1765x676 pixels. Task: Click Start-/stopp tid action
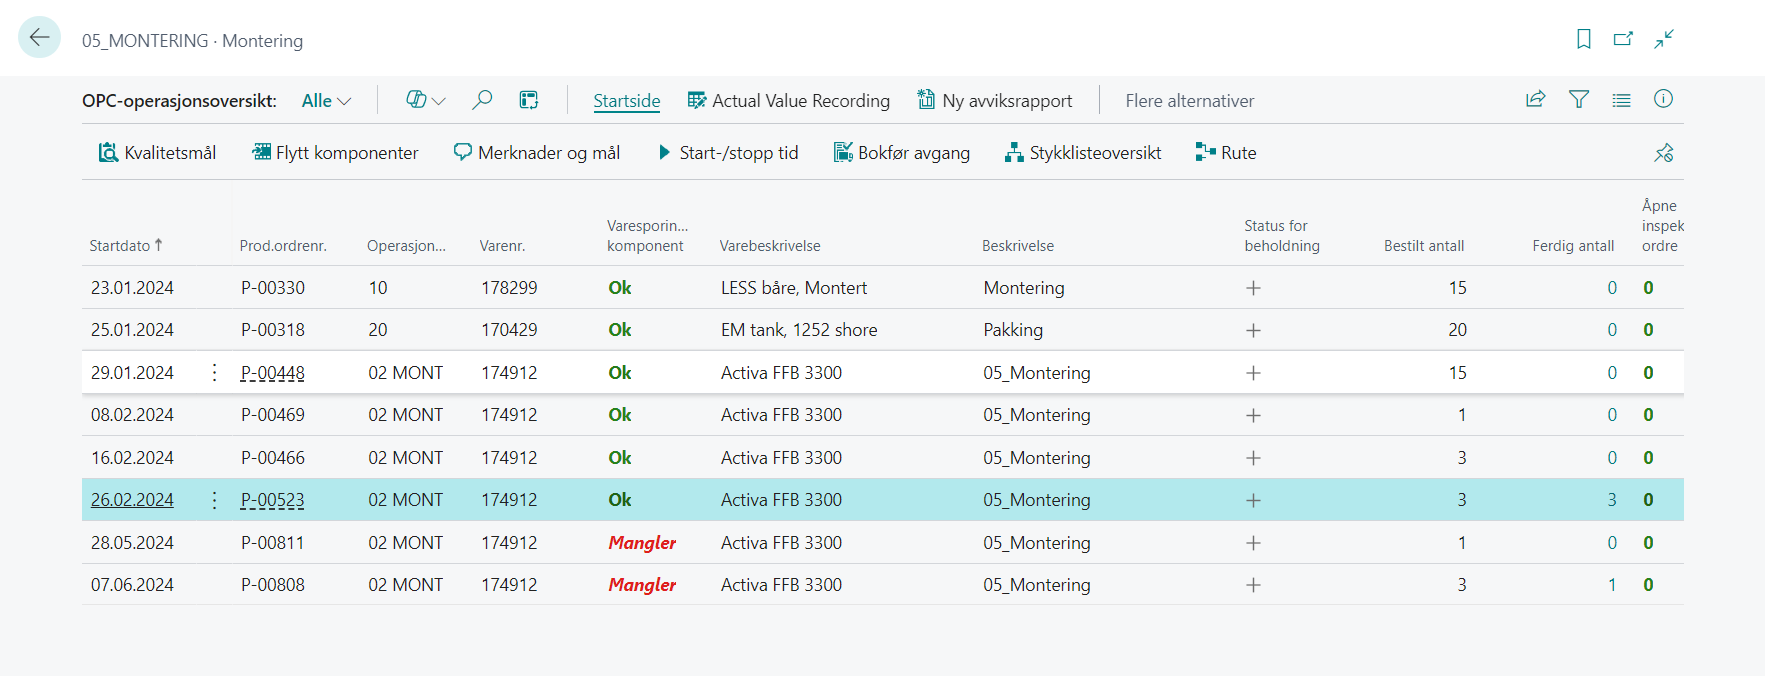(728, 153)
